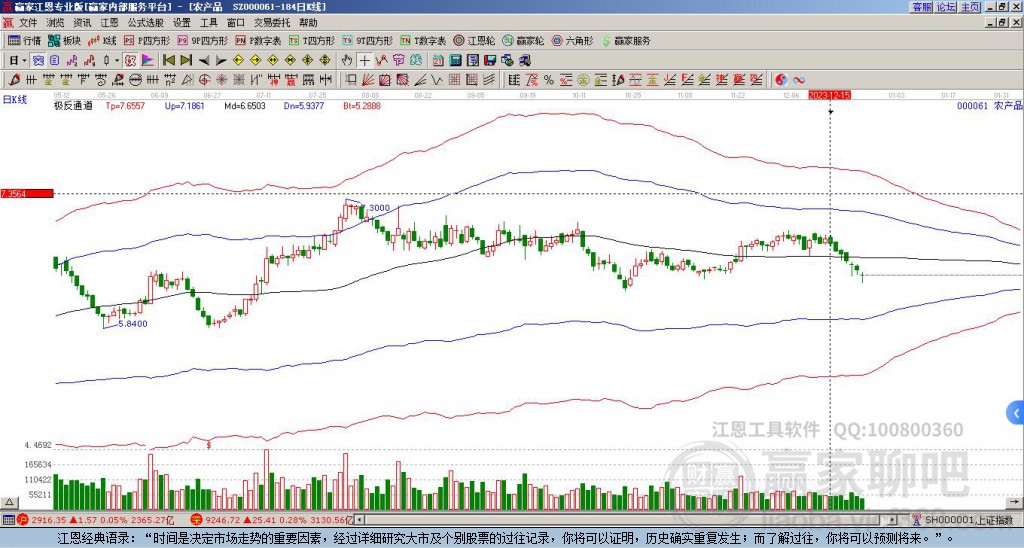Click the calendar 21 icon
Viewport: 1024px width, 548px height.
click(438, 60)
